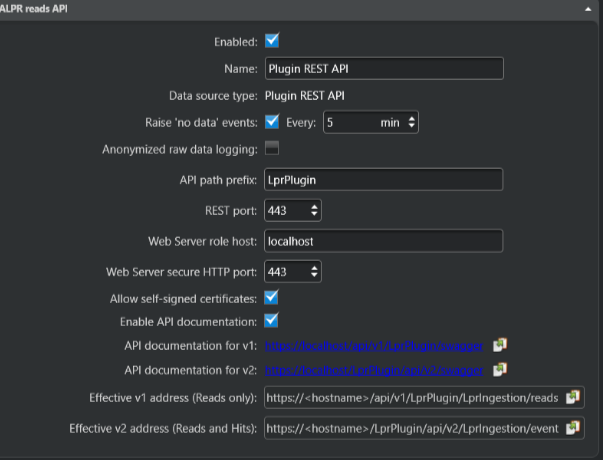
Task: Copy the effective v2 address
Action: click(573, 428)
